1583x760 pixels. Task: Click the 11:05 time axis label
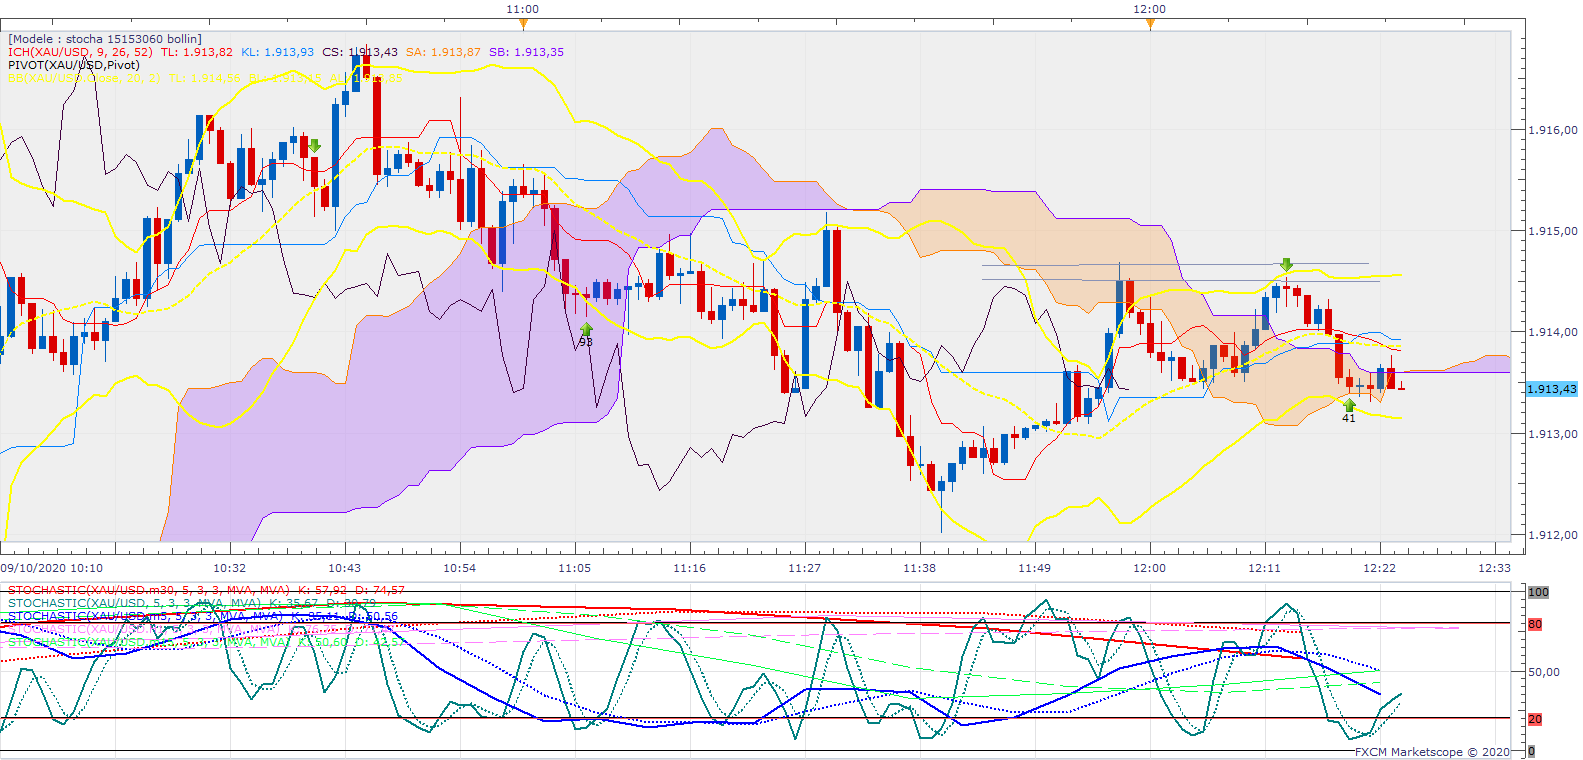point(575,568)
